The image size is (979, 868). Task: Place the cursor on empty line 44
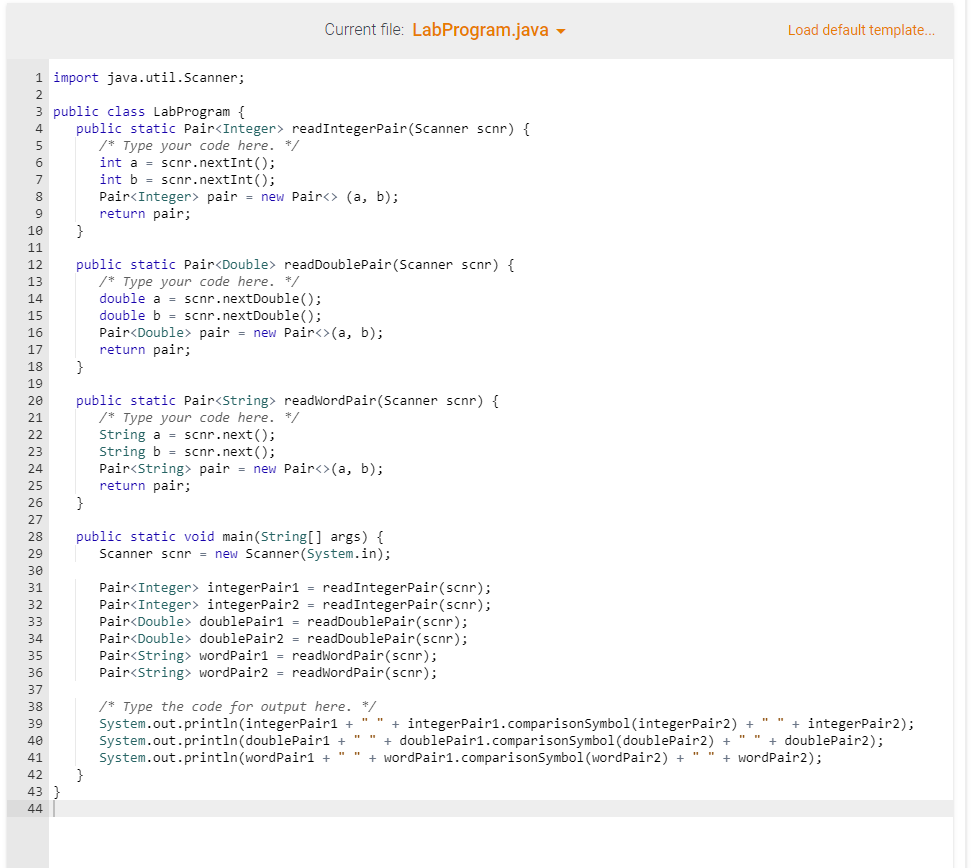[499, 809]
